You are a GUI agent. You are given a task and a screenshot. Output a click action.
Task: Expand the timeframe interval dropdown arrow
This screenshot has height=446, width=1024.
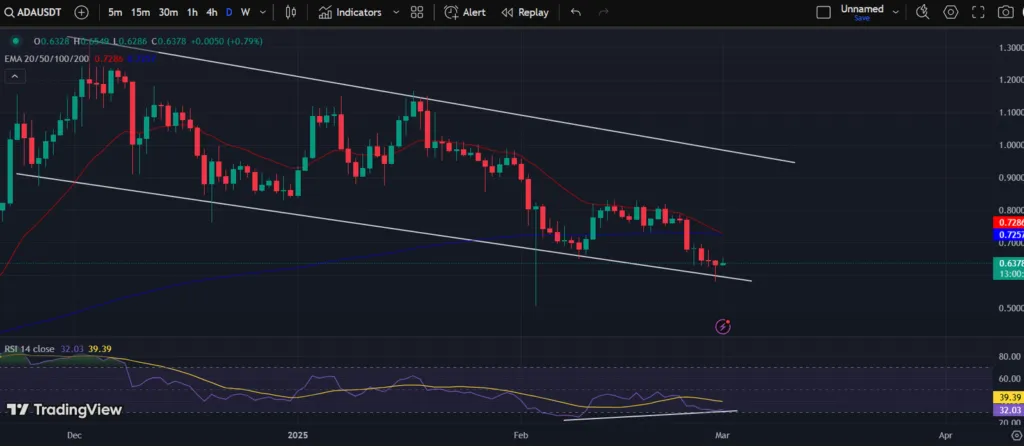tap(263, 12)
